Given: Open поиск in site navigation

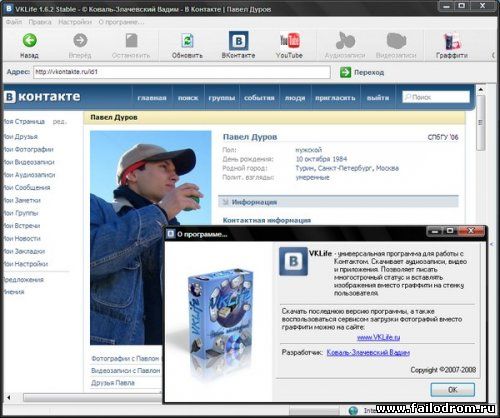Looking at the screenshot, I should click(x=188, y=98).
